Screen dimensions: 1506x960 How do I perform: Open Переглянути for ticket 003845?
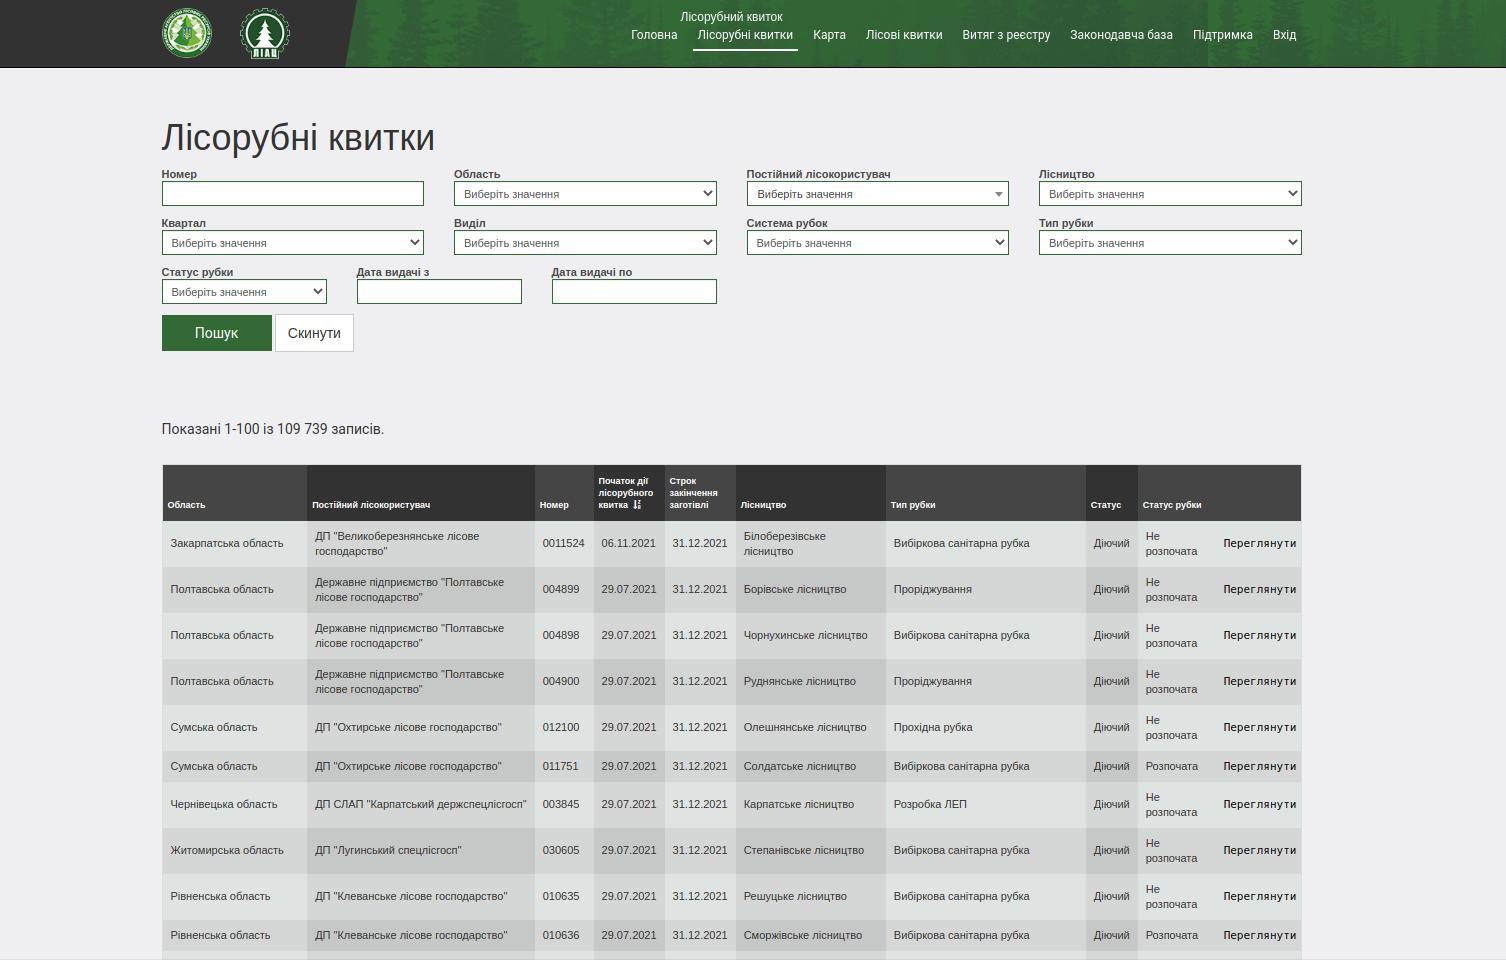1259,804
